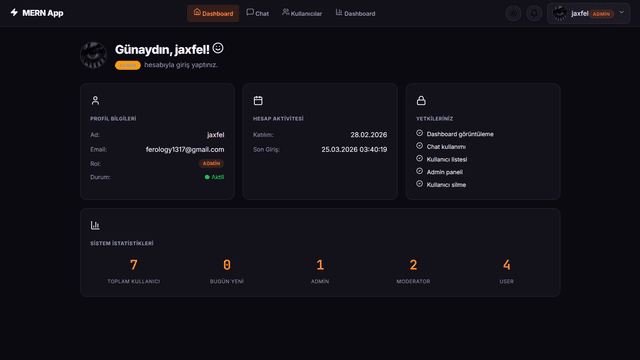This screenshot has height=360, width=640.
Task: Click the Dashboard görüntüleme permission text
Action: [460, 134]
